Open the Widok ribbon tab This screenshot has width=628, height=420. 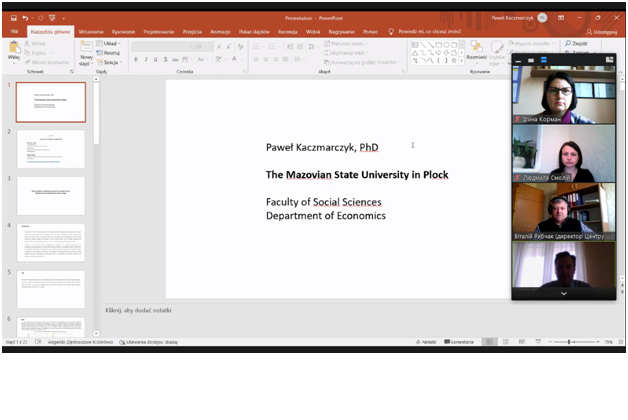[313, 32]
